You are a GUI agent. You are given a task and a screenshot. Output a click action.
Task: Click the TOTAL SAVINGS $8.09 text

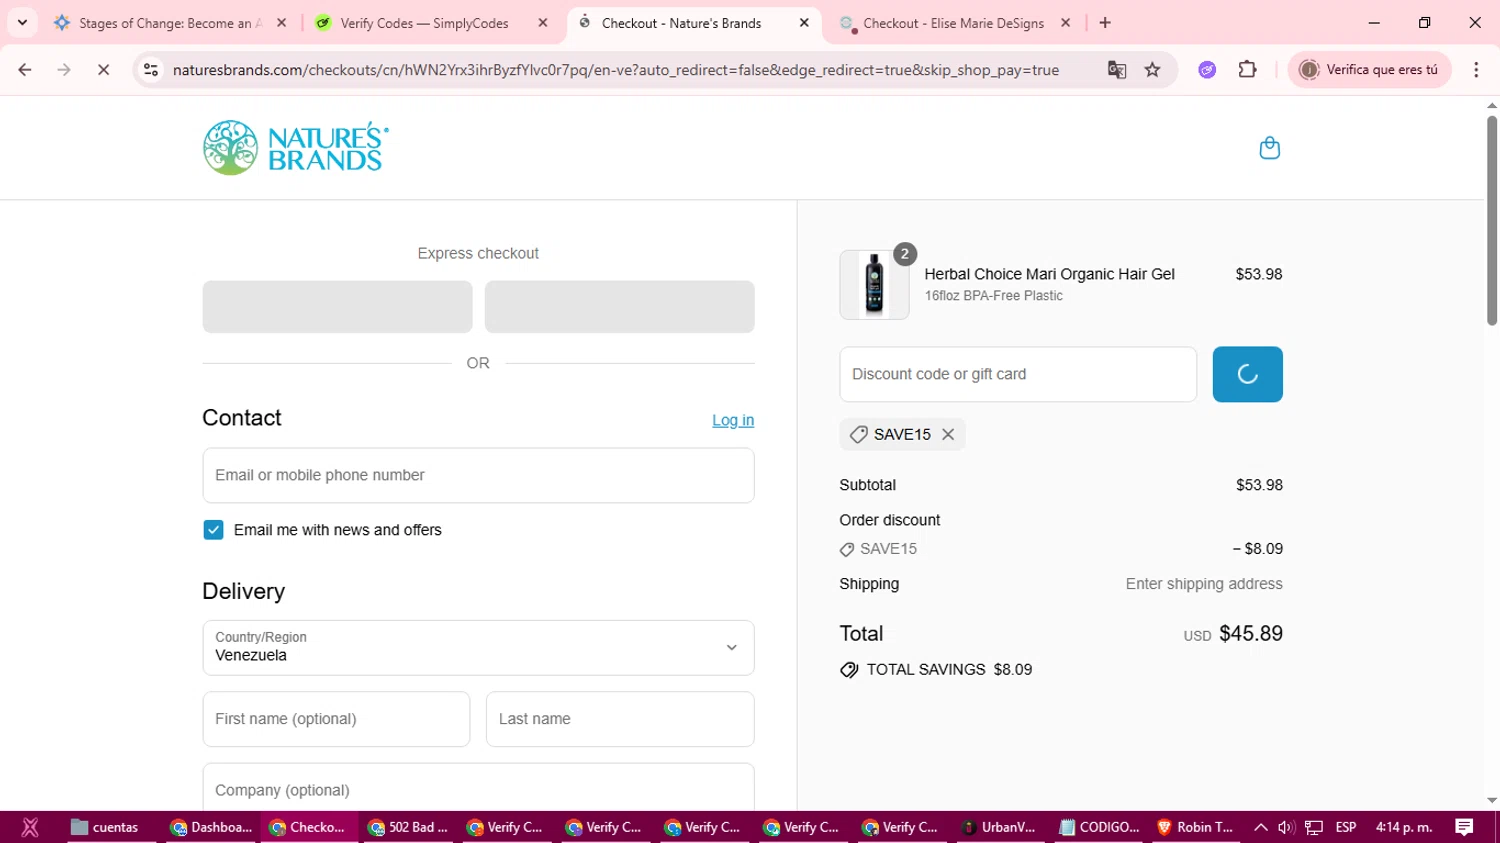click(949, 670)
